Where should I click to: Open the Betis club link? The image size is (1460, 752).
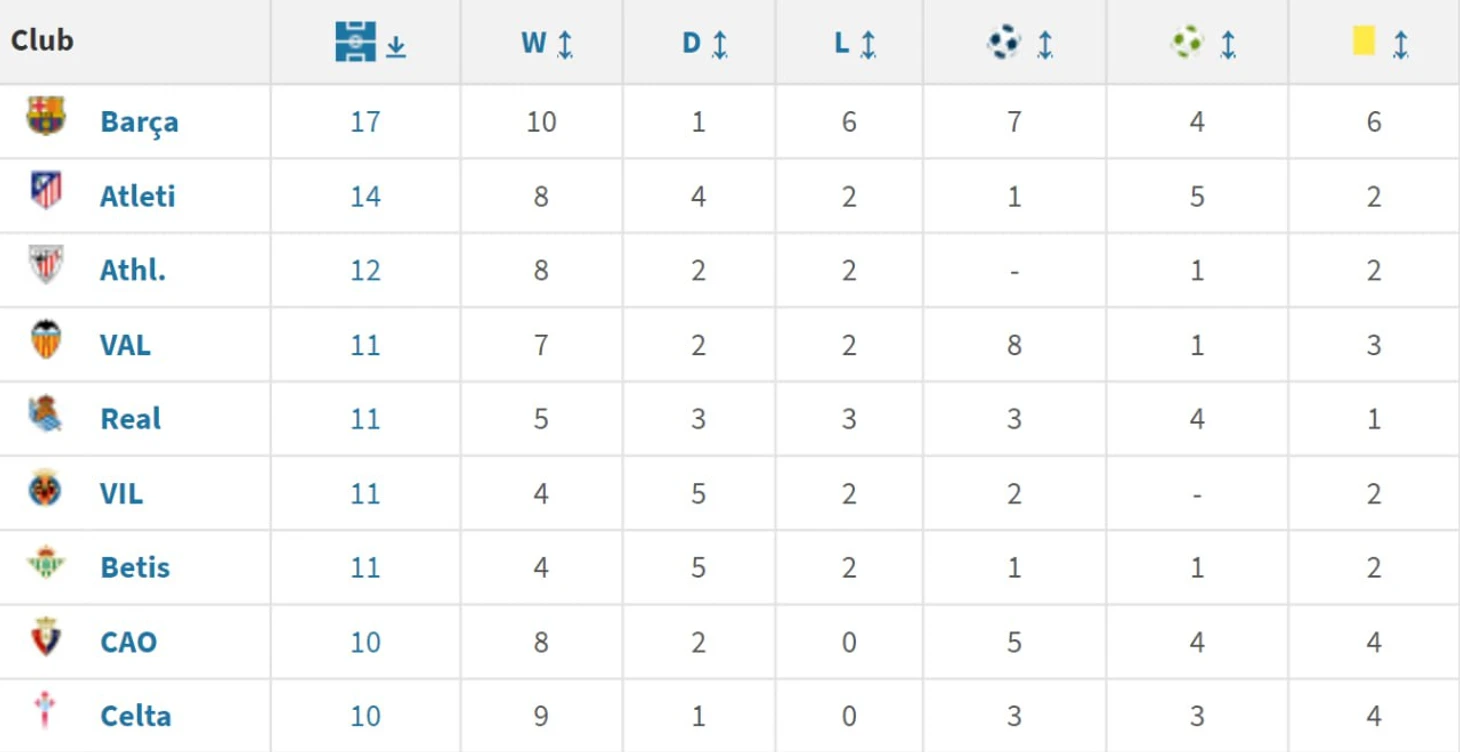pyautogui.click(x=135, y=567)
